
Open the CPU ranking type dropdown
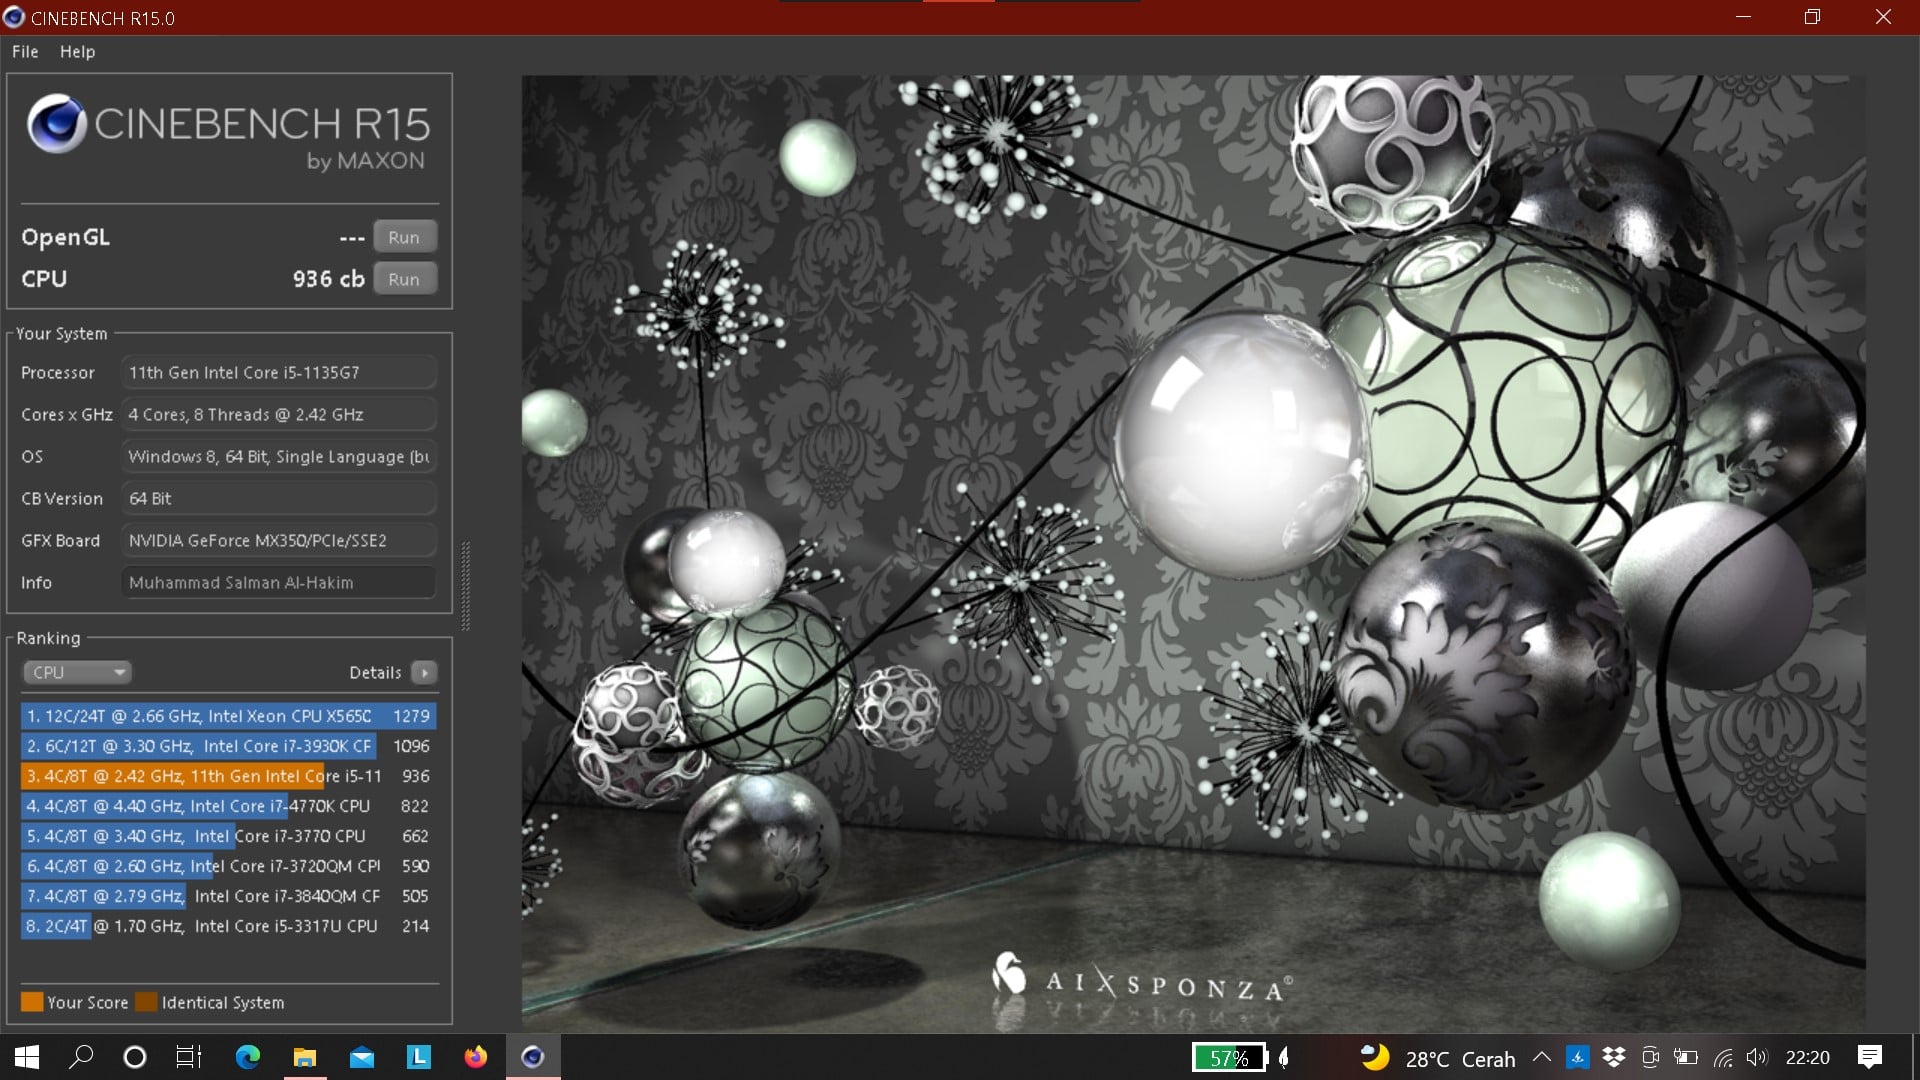tap(77, 672)
